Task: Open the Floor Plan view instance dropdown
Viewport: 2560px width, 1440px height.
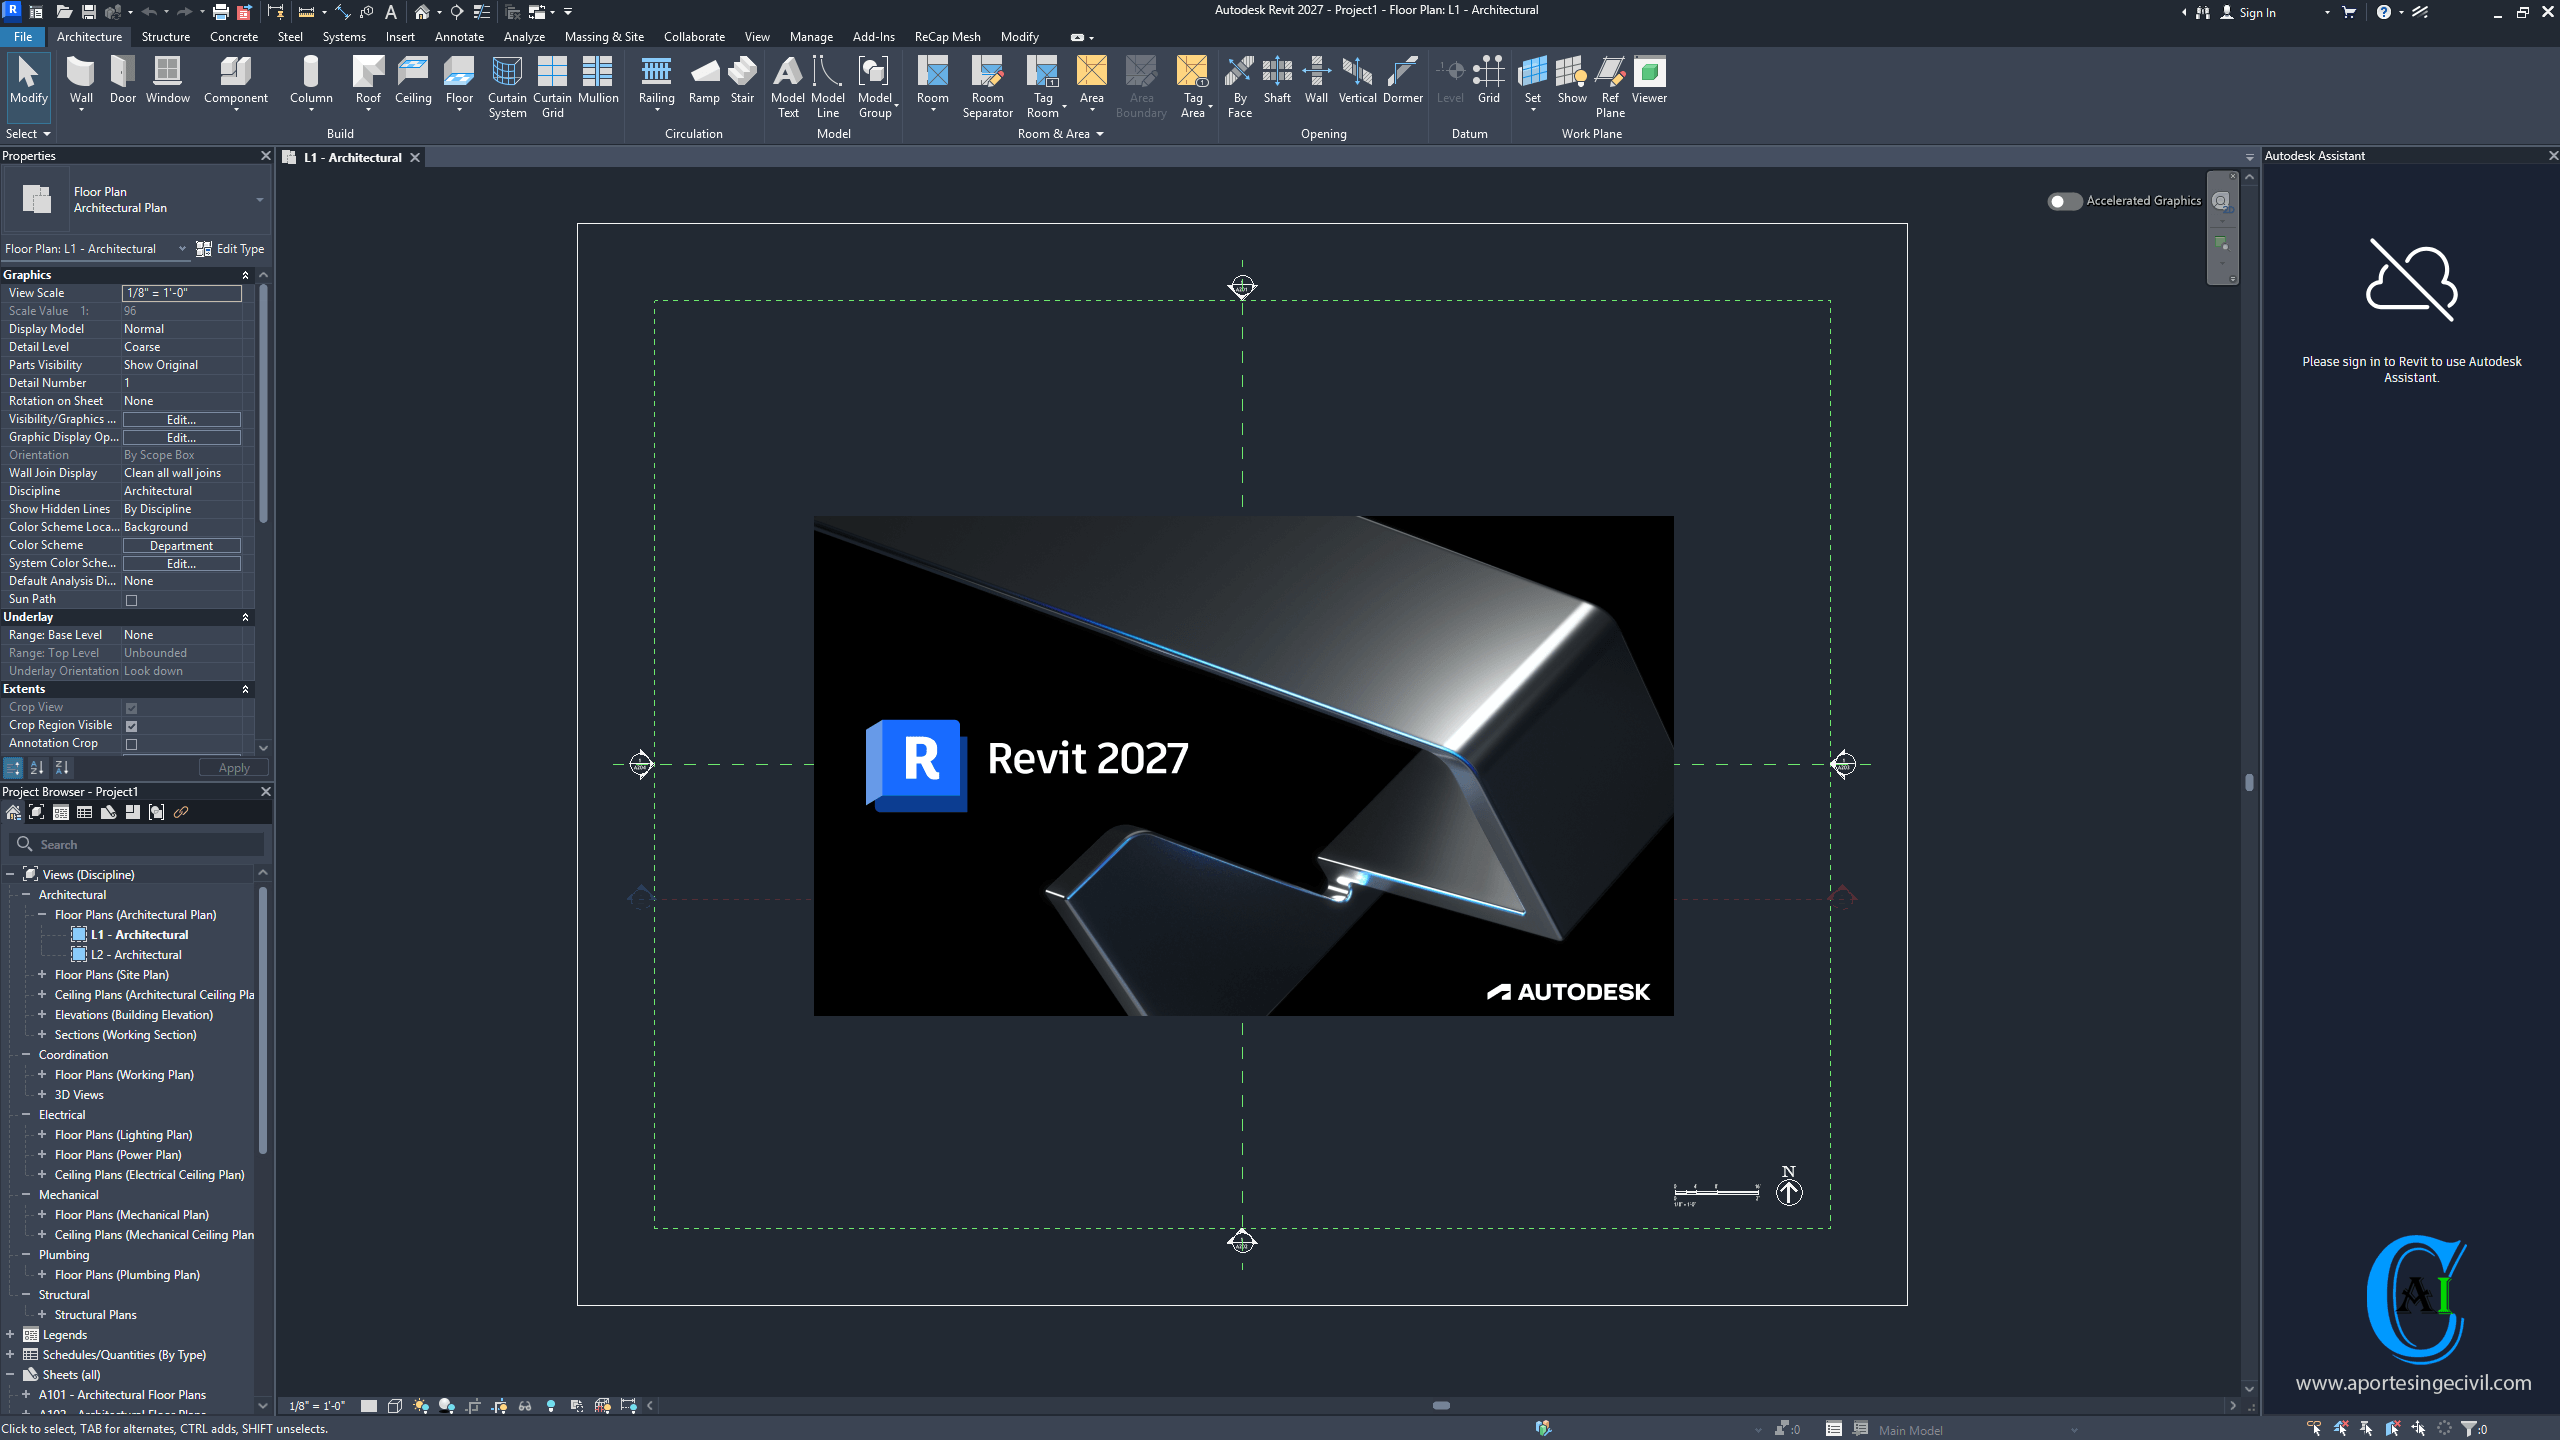Action: 182,249
